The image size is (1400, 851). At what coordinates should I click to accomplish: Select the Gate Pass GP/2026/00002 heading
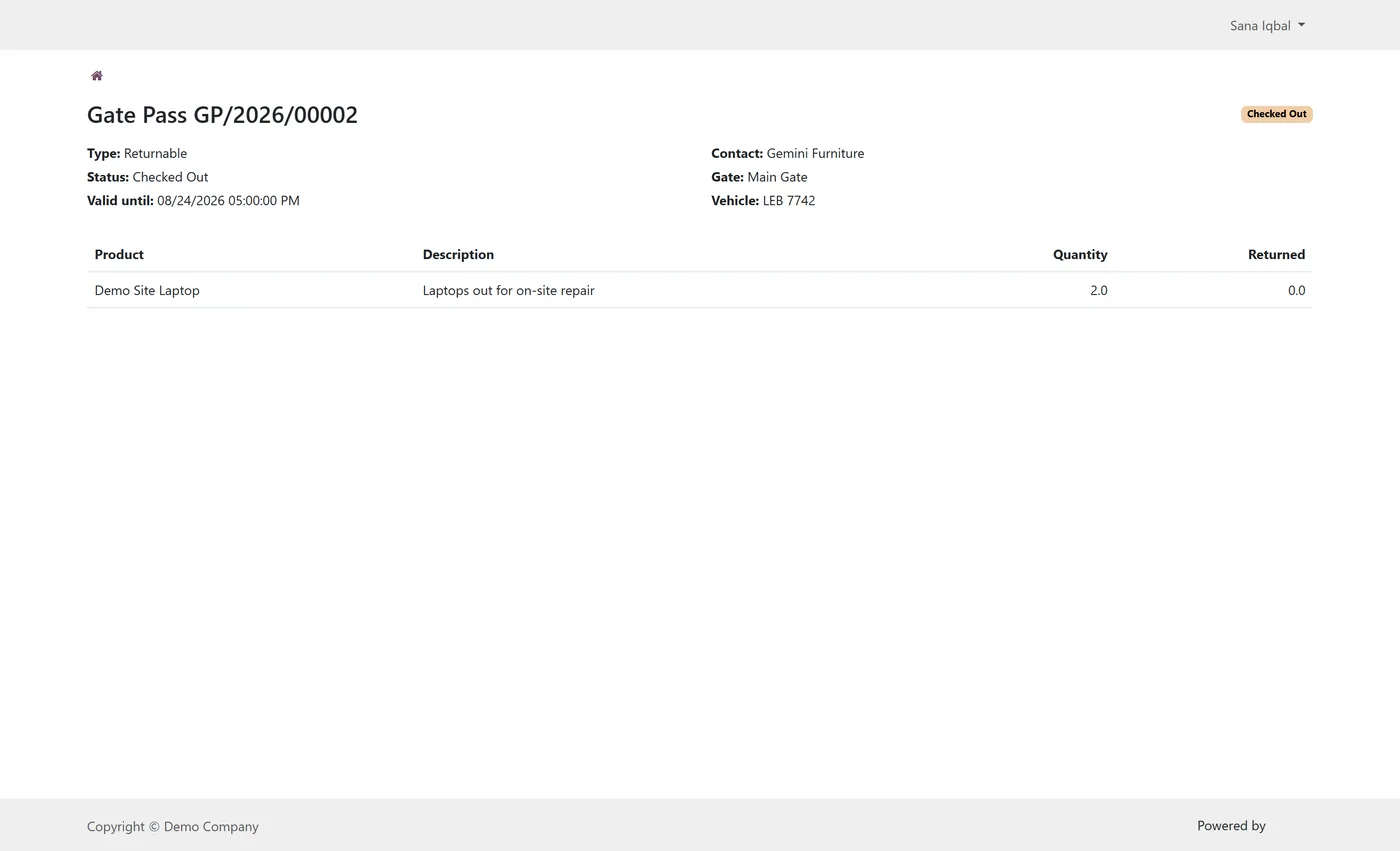[x=222, y=115]
